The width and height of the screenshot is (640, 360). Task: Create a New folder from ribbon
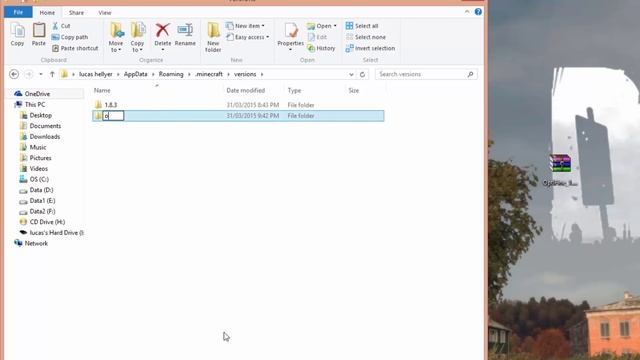tap(213, 38)
